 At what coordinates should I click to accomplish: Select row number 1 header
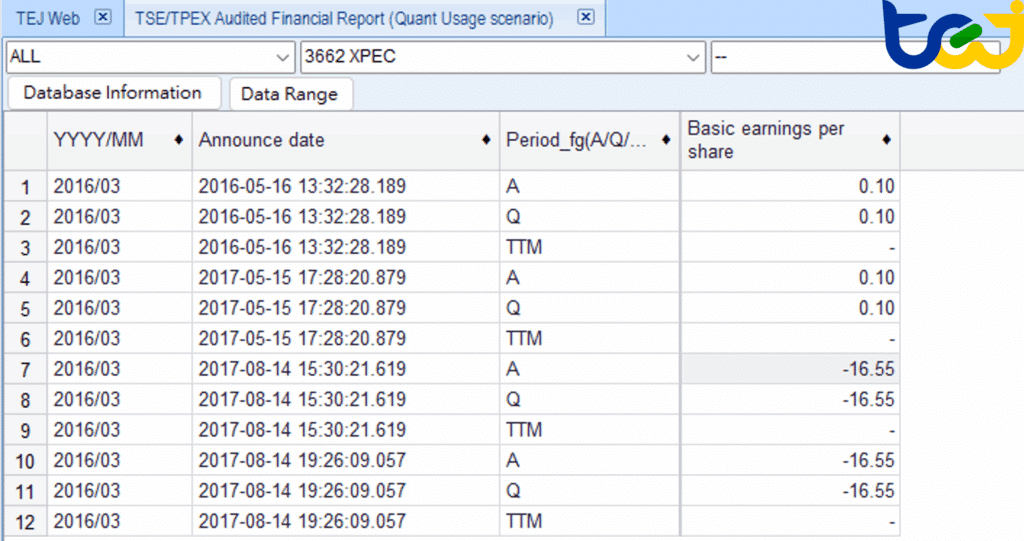tap(26, 186)
